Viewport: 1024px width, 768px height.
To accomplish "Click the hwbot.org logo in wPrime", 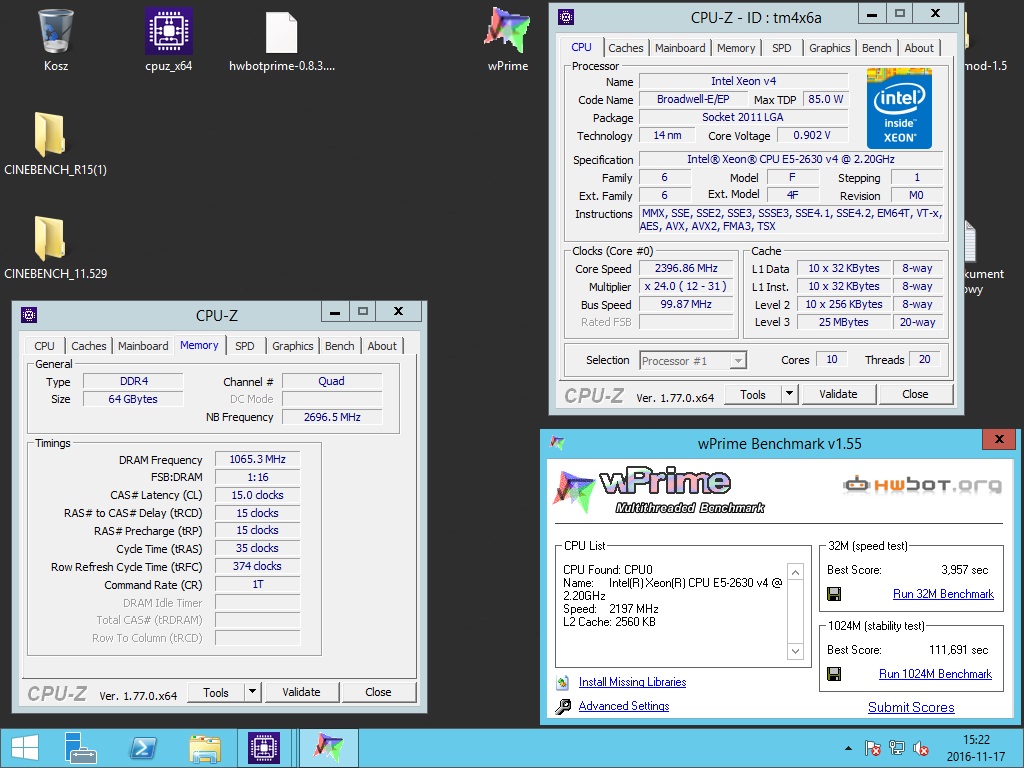I will coord(921,484).
